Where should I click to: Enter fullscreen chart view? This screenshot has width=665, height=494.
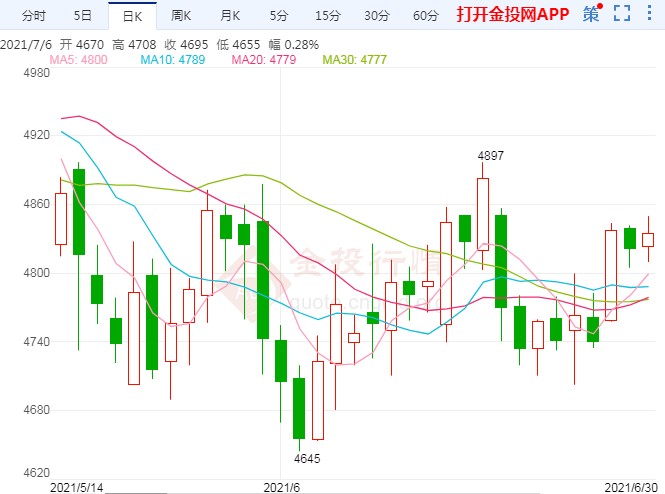622,14
